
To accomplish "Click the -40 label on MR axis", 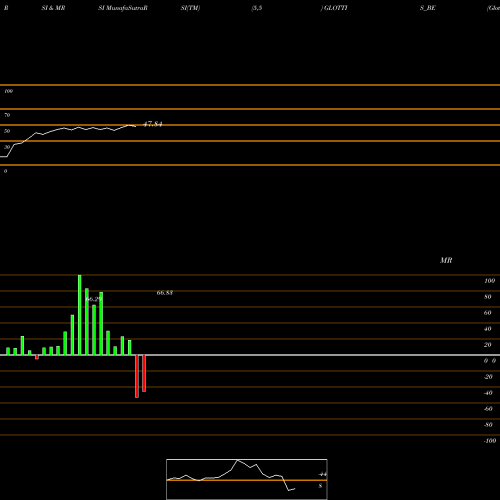I will [488, 393].
